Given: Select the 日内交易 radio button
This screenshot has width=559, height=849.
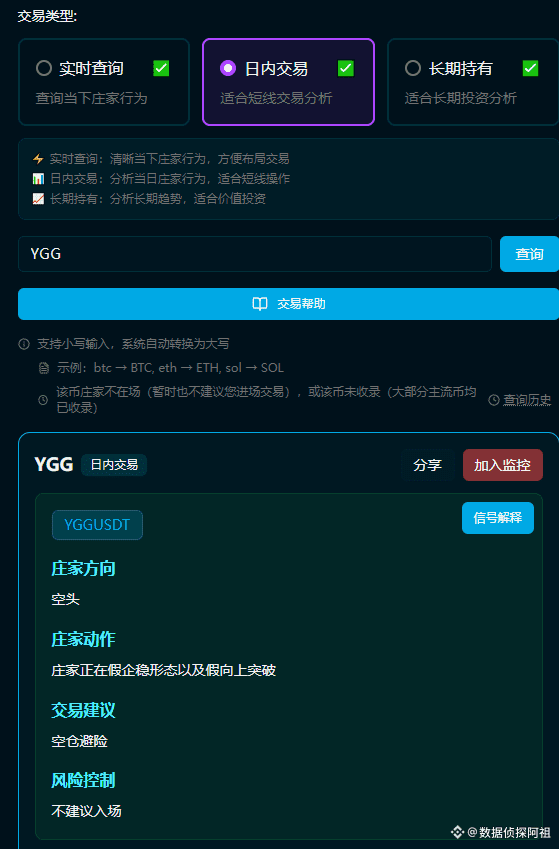Looking at the screenshot, I should pyautogui.click(x=228, y=68).
